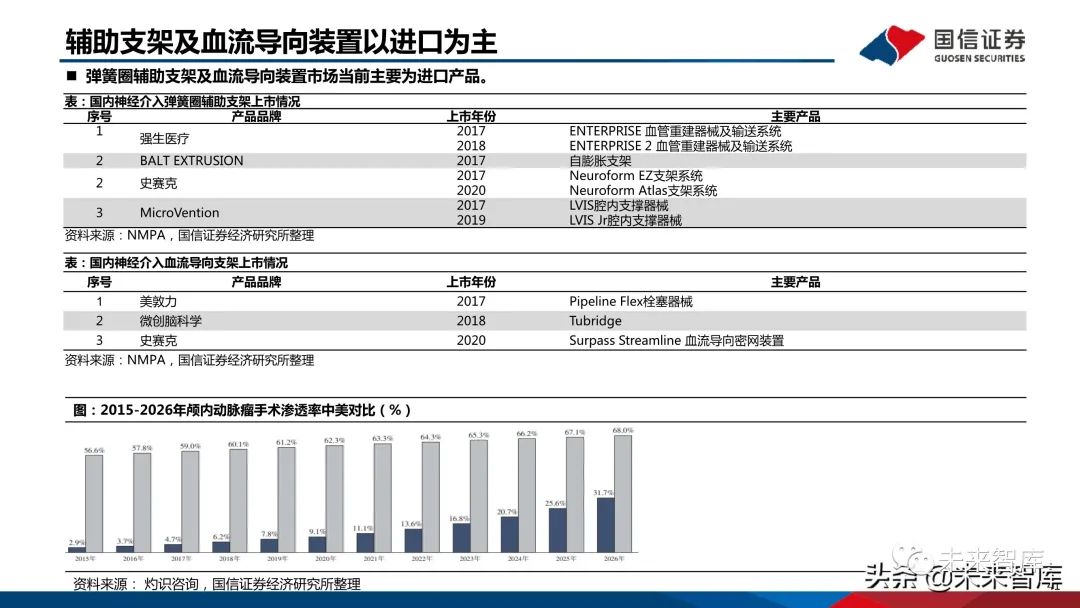
Task: Click the 57.8% data label in the chart
Action: pyautogui.click(x=143, y=448)
